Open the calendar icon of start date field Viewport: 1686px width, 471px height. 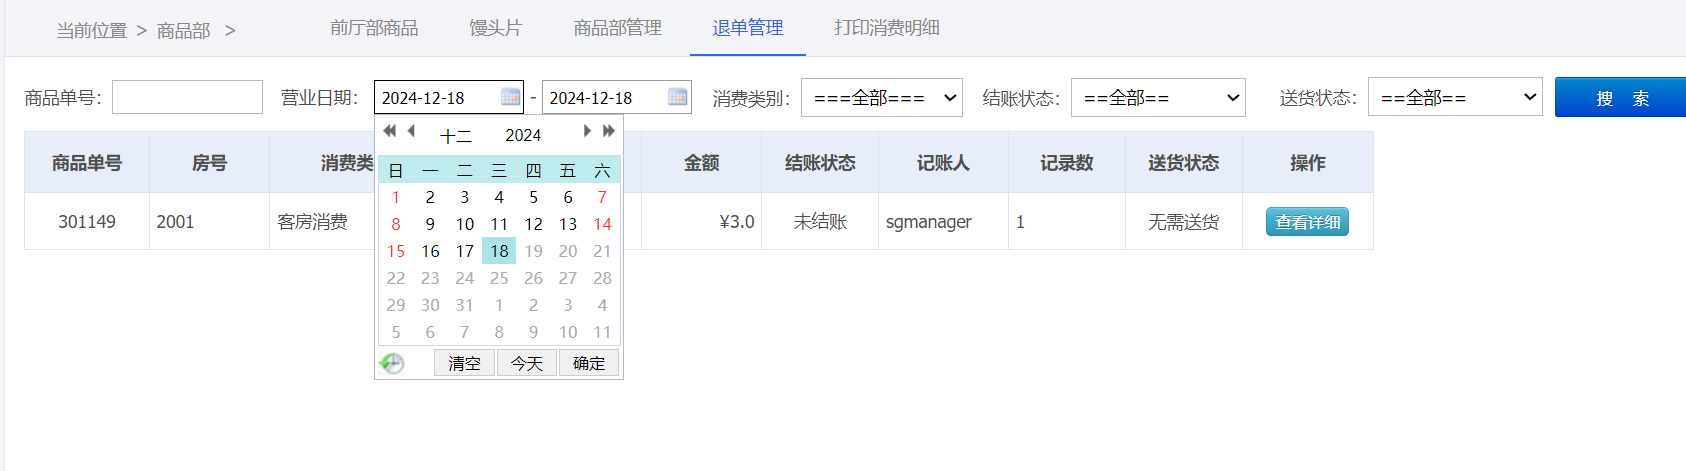(510, 97)
